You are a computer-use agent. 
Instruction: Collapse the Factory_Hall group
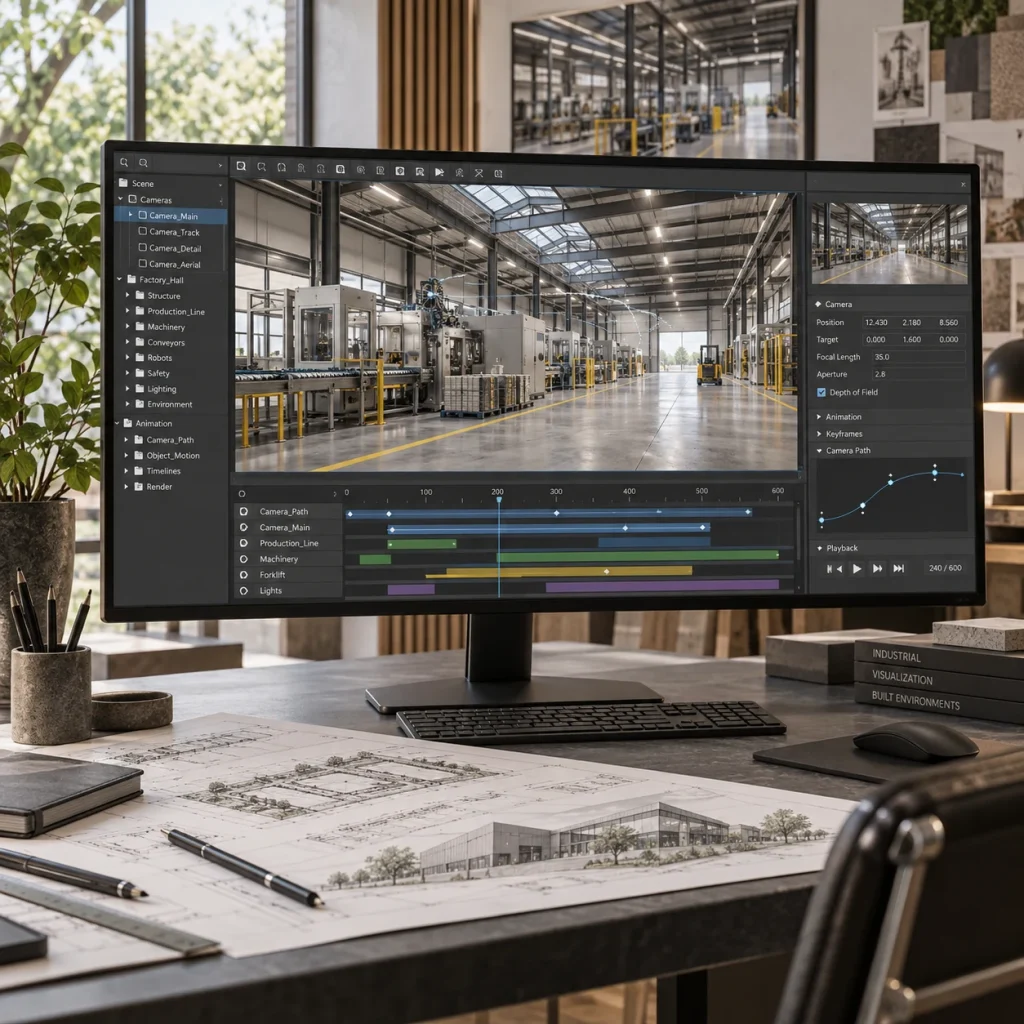pyautogui.click(x=120, y=279)
